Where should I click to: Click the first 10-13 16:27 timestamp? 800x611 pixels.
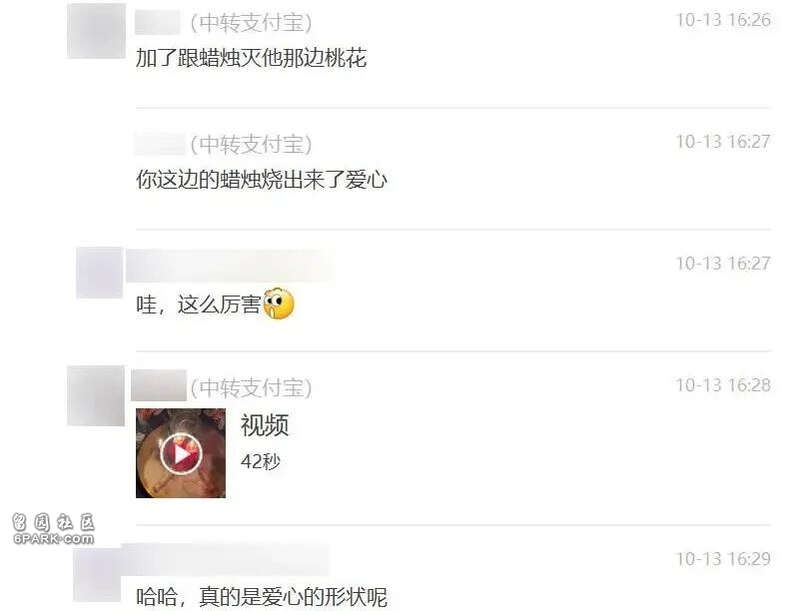tap(723, 142)
